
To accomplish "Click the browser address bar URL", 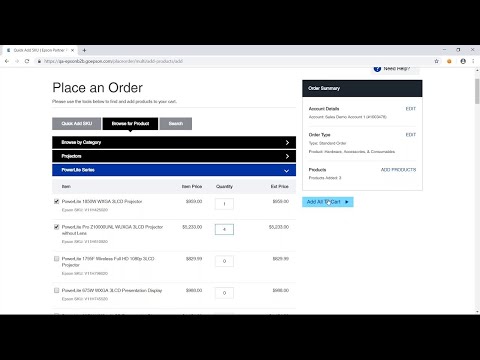I will click(x=113, y=61).
